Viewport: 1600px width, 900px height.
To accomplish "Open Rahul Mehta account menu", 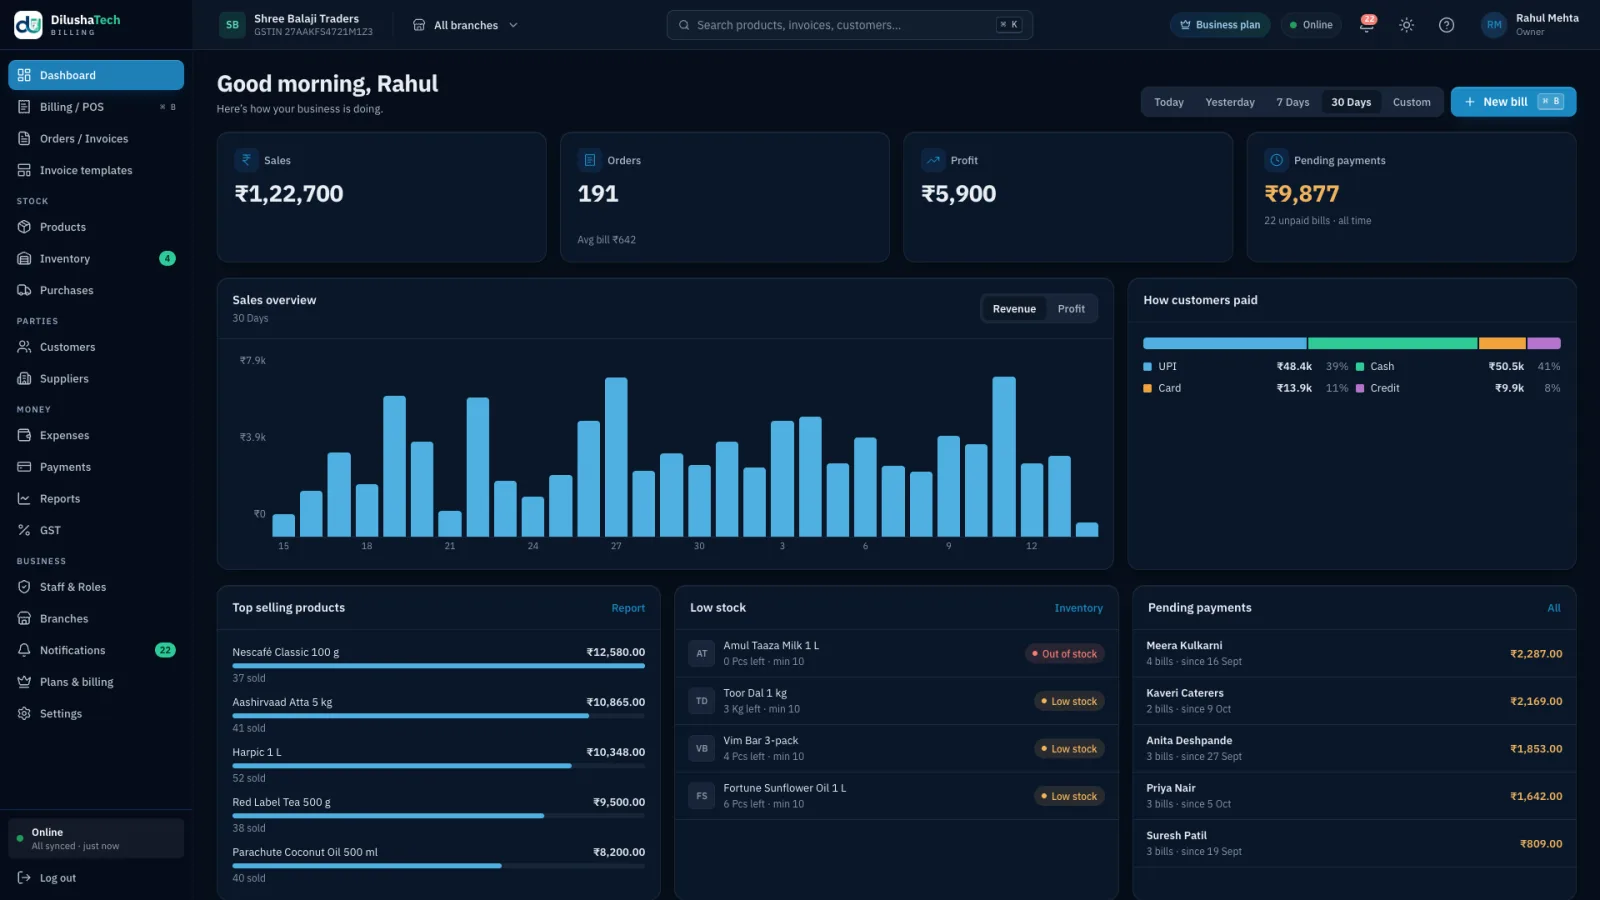I will coord(1530,25).
